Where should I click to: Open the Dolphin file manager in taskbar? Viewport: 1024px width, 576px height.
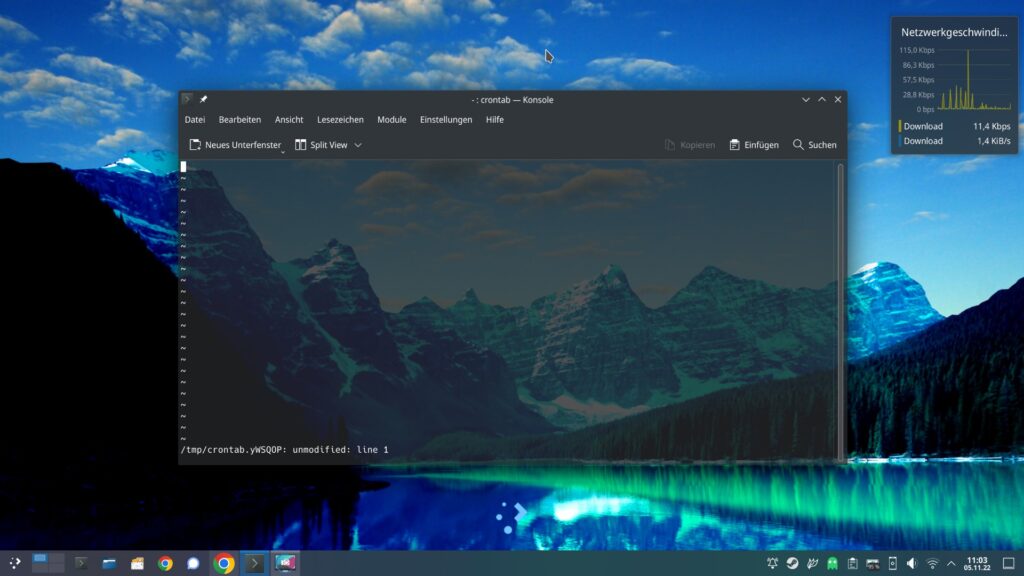coord(109,564)
